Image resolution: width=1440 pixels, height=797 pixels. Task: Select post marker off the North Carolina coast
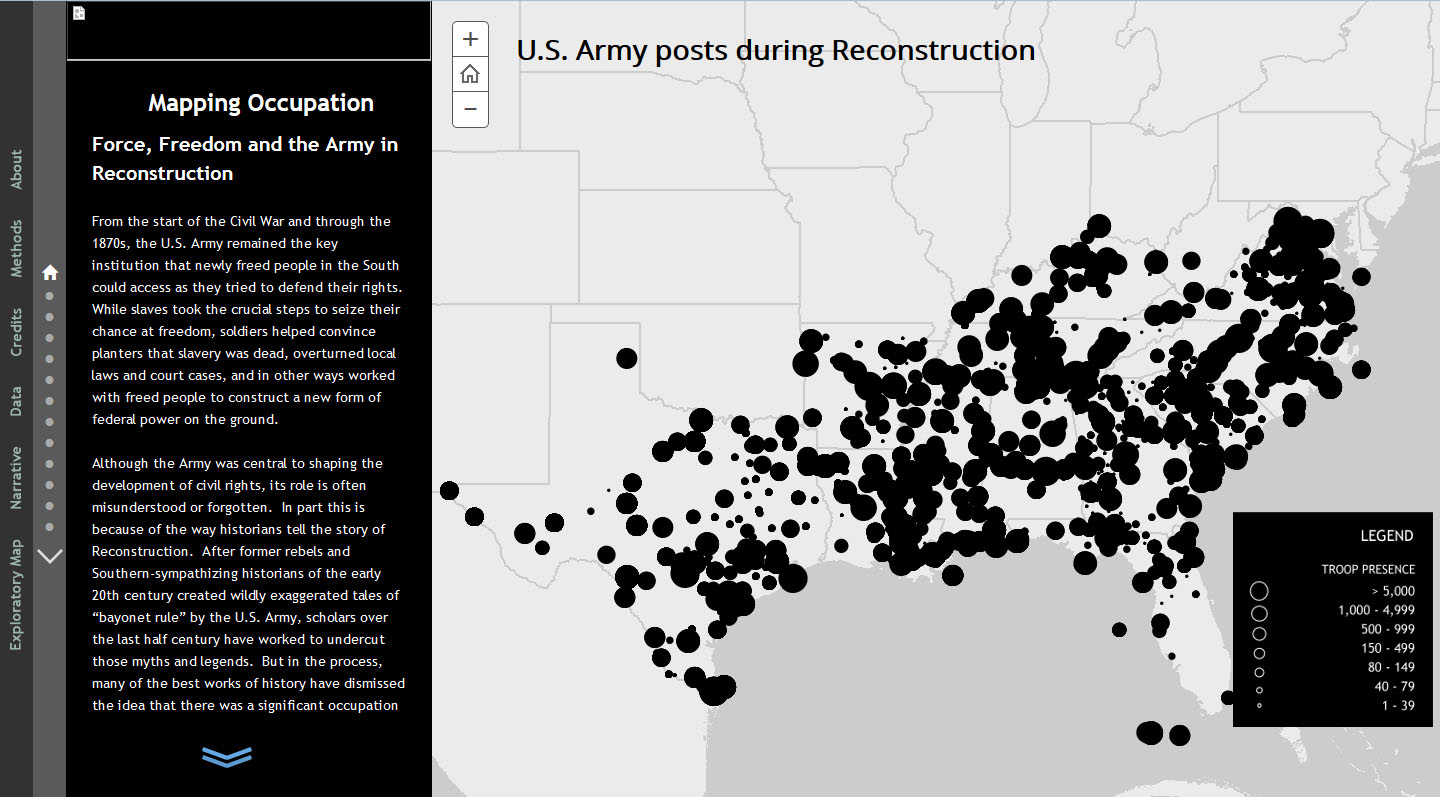[1360, 369]
